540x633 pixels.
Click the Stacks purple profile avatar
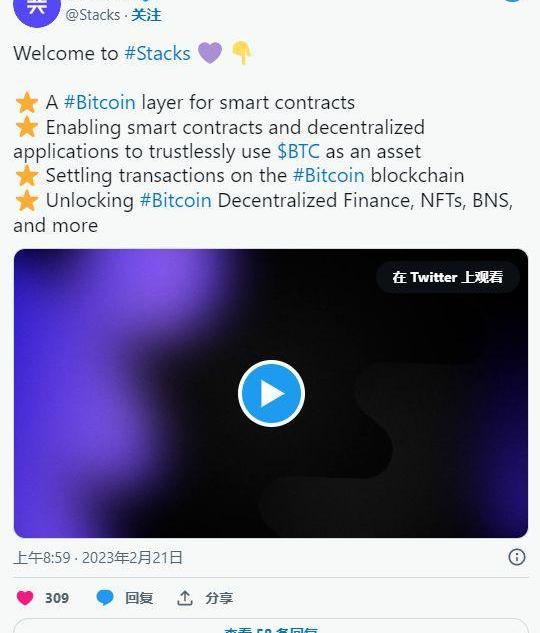coord(37,10)
